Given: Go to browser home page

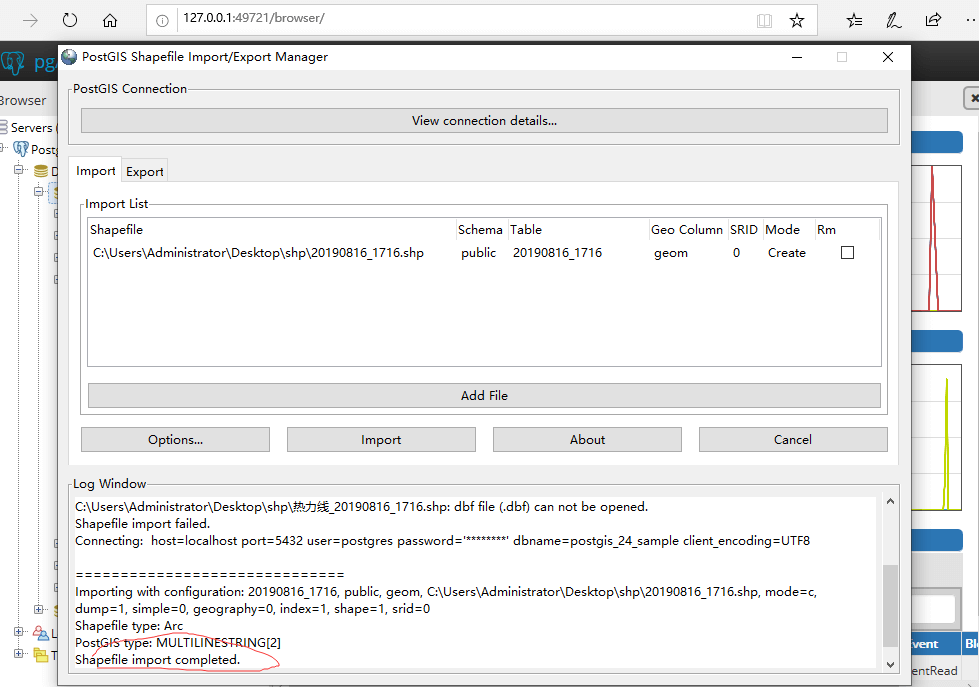Looking at the screenshot, I should [x=110, y=20].
